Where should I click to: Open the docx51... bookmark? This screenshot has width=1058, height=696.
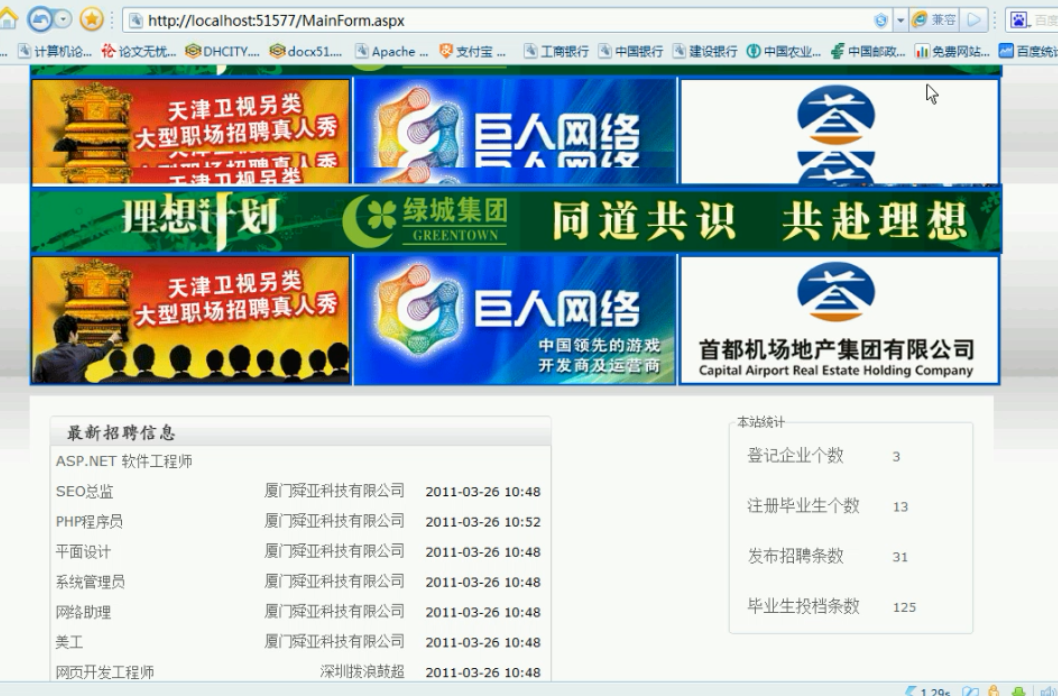point(306,51)
